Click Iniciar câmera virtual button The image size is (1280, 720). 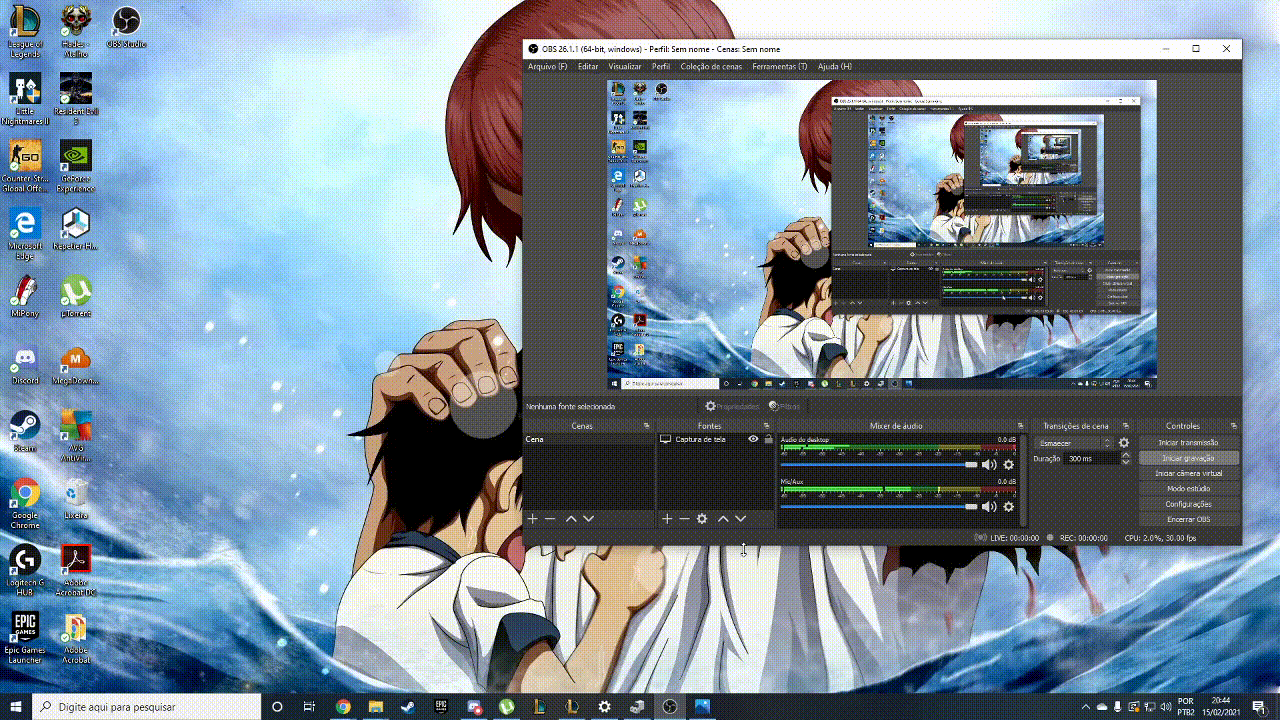(1189, 474)
